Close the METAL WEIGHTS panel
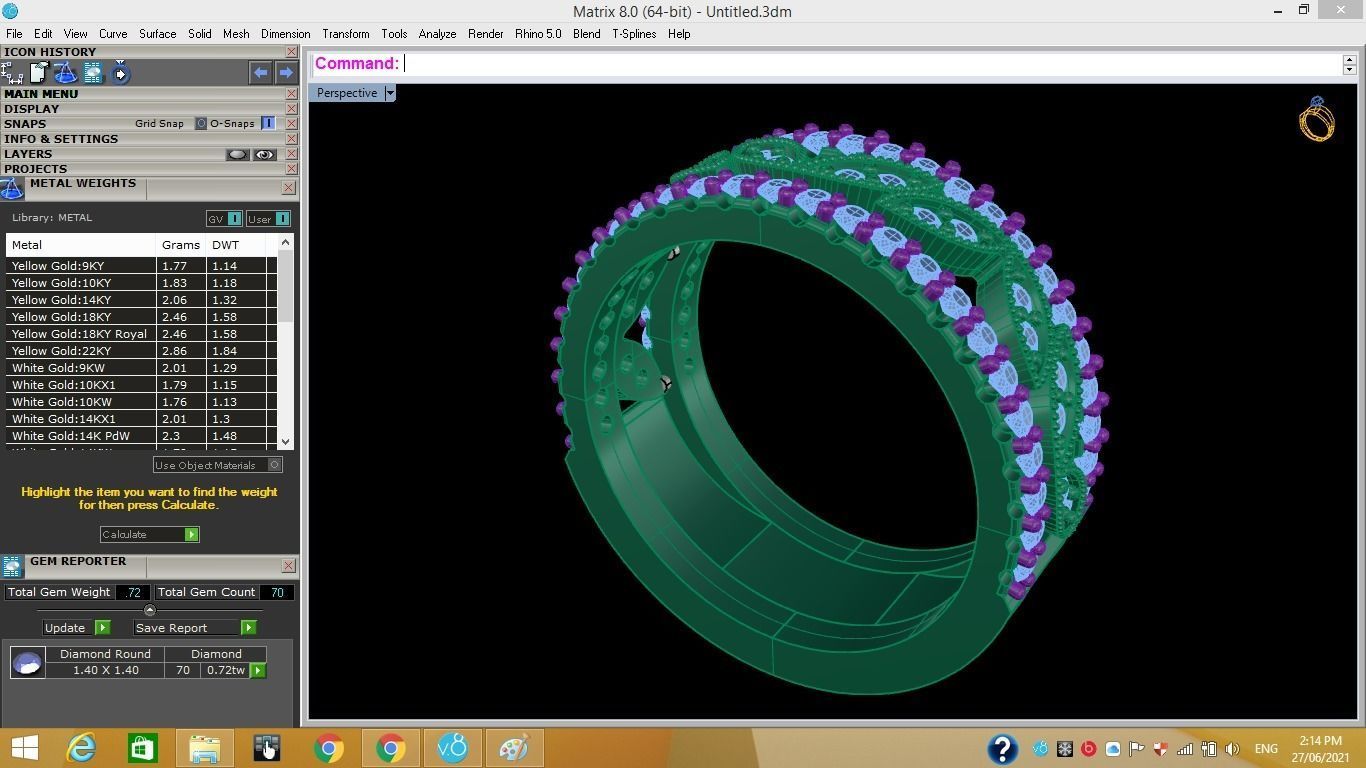This screenshot has height=768, width=1366. pyautogui.click(x=289, y=187)
